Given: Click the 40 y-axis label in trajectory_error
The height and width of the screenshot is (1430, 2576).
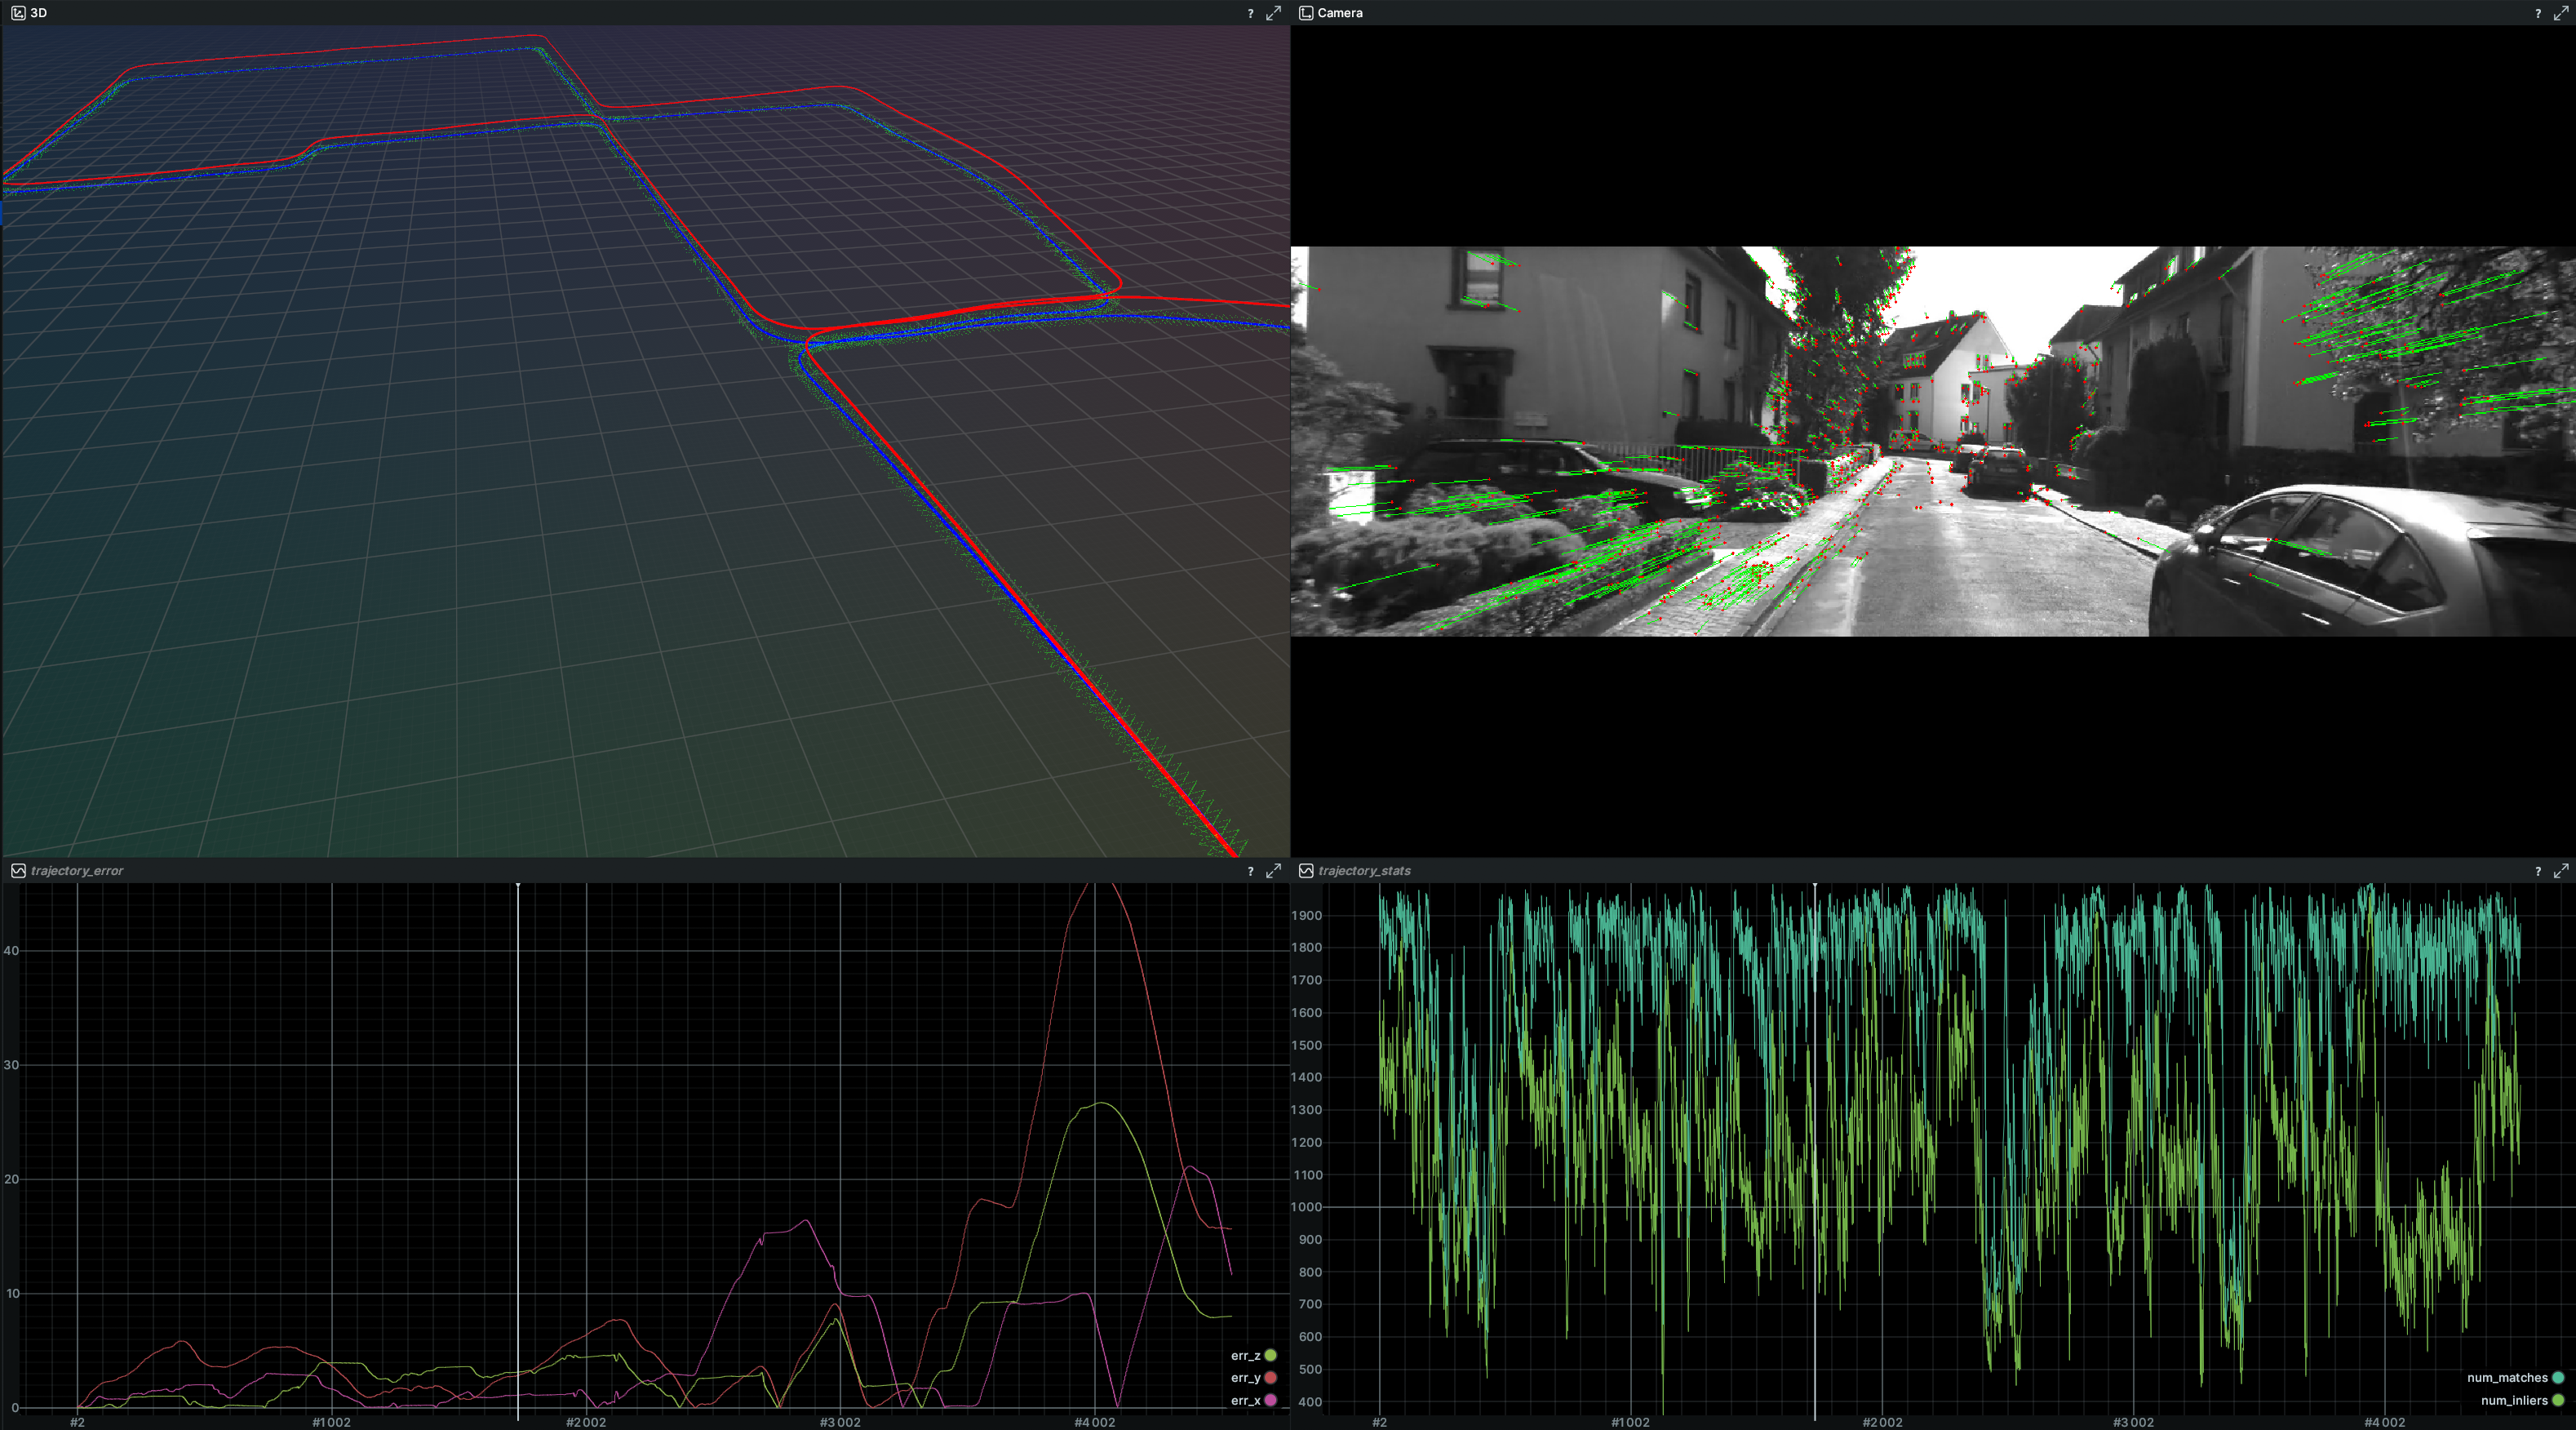Looking at the screenshot, I should tap(11, 950).
